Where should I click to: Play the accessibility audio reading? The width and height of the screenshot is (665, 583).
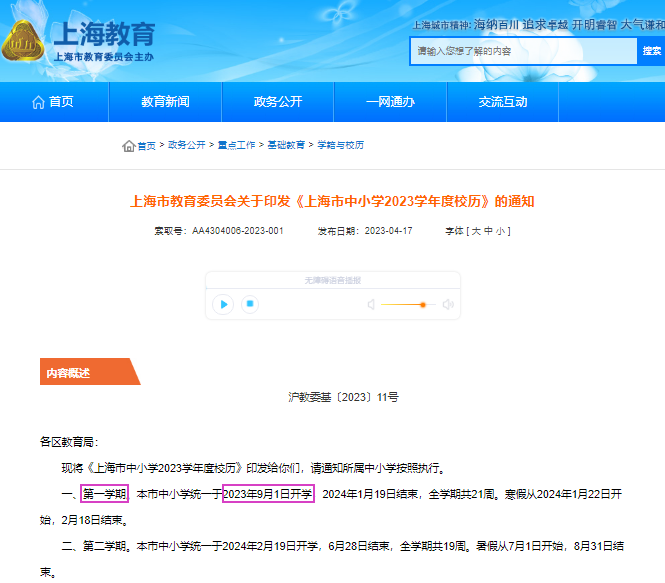224,304
